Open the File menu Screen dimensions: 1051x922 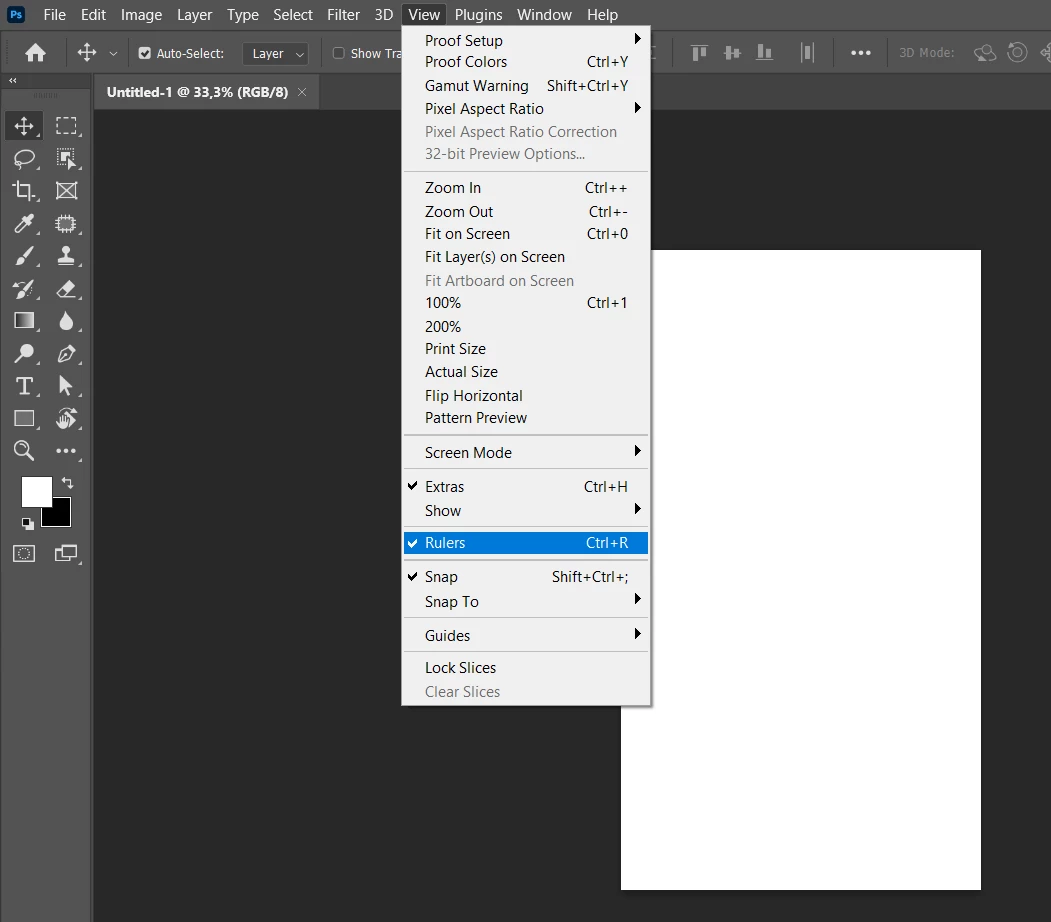point(54,15)
